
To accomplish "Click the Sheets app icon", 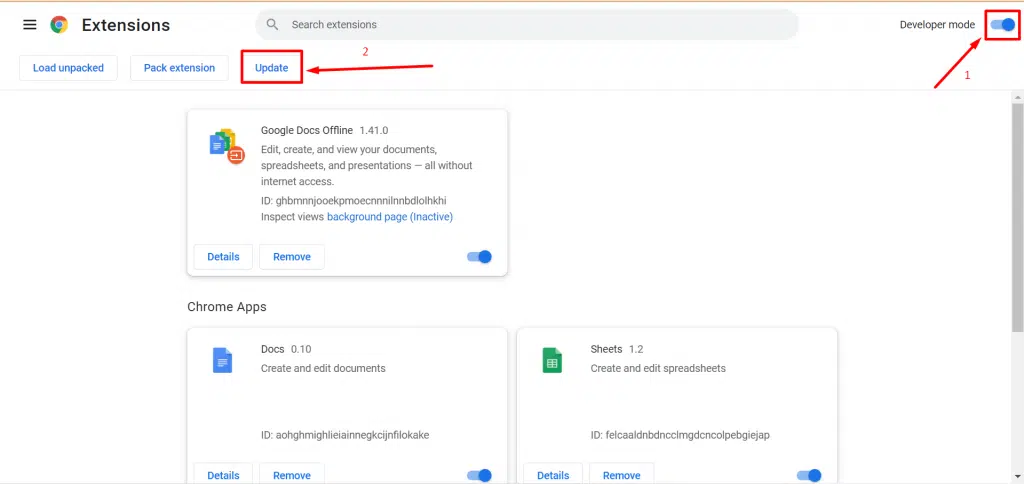I will [552, 360].
